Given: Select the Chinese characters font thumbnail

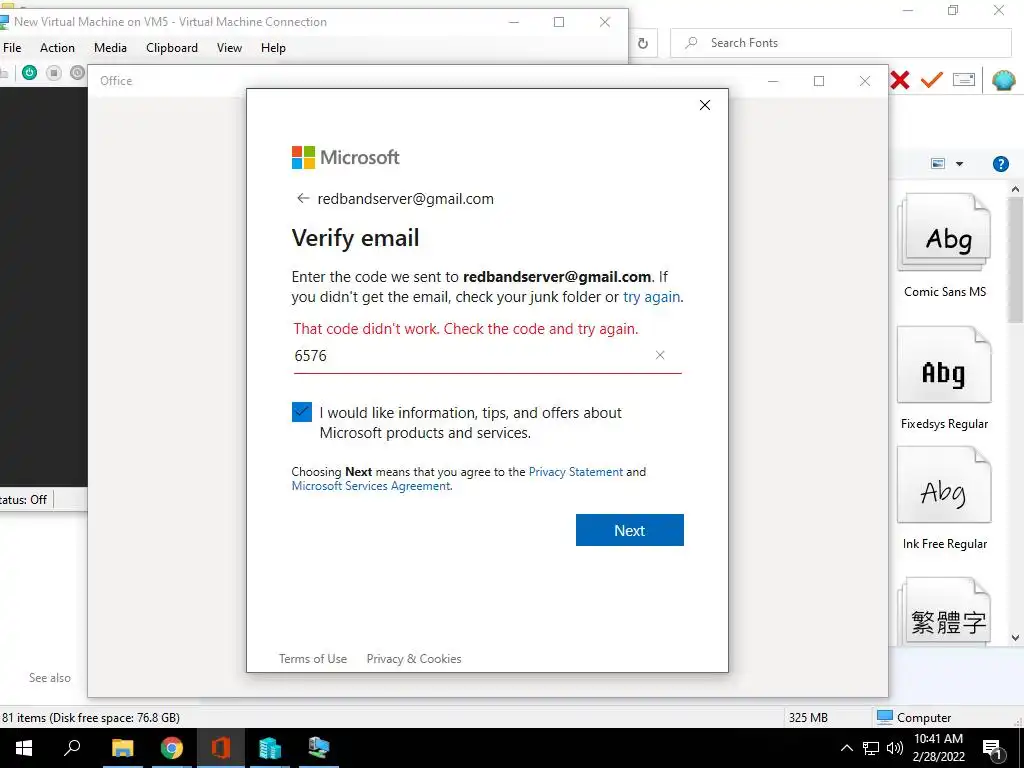Looking at the screenshot, I should [x=944, y=611].
